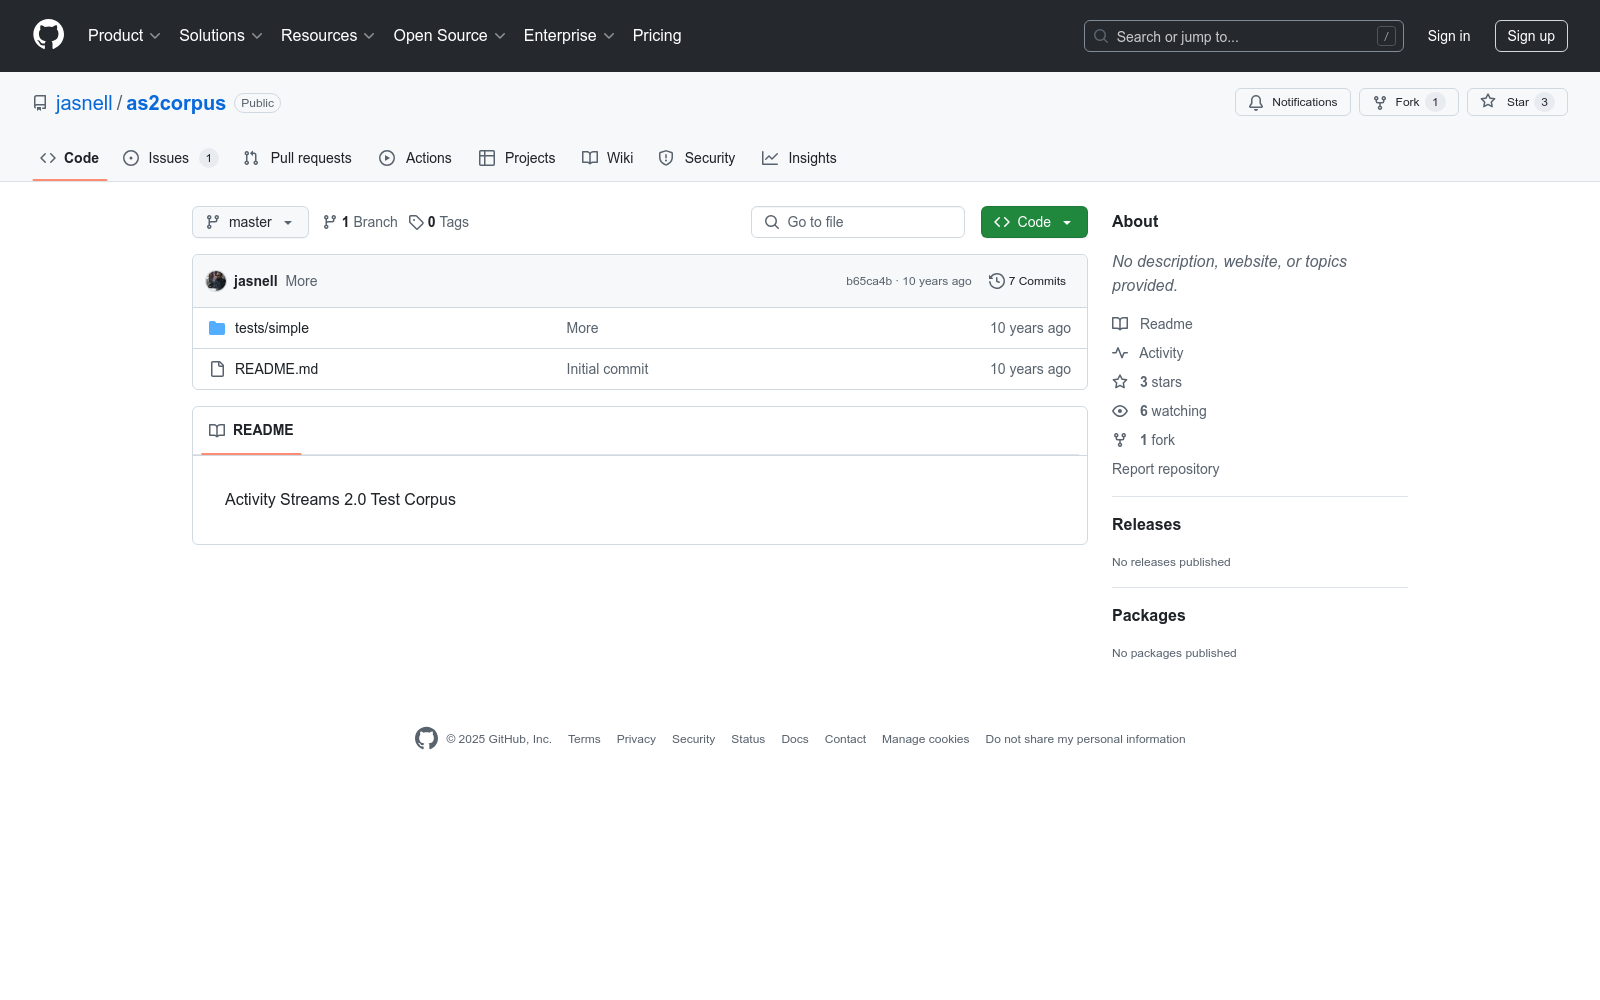Open commit b65ca4b
This screenshot has width=1600, height=1000.
click(x=869, y=281)
